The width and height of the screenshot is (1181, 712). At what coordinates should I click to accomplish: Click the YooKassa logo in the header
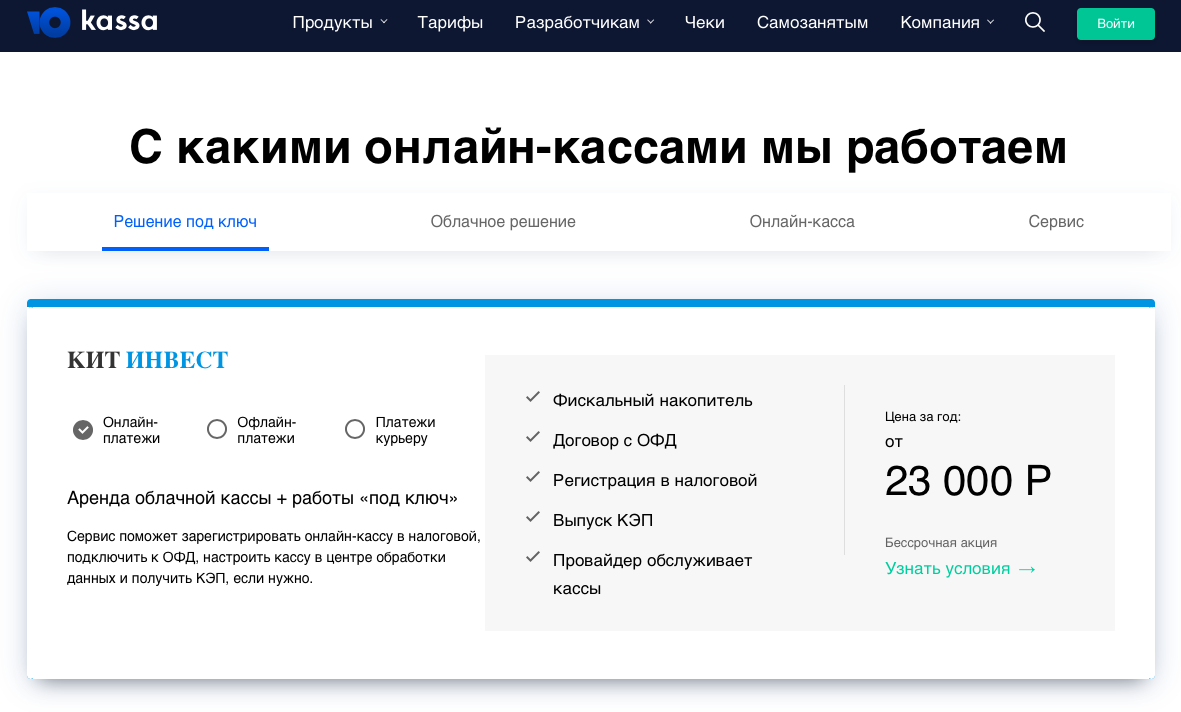[92, 22]
